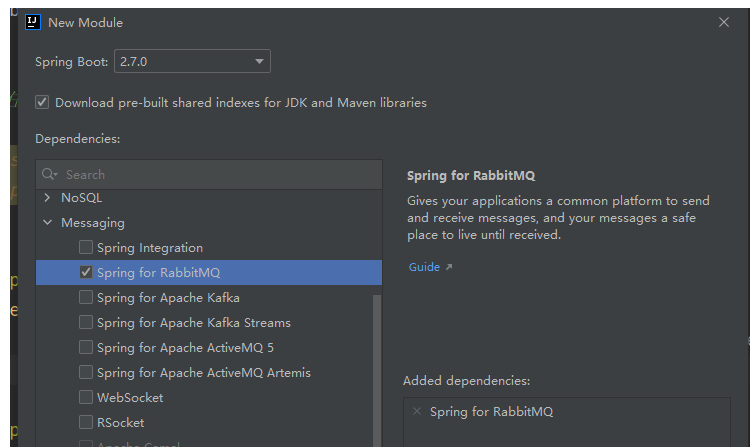The height and width of the screenshot is (447, 750).
Task: Click the IntelliJ IDEA logo icon
Action: [x=33, y=22]
